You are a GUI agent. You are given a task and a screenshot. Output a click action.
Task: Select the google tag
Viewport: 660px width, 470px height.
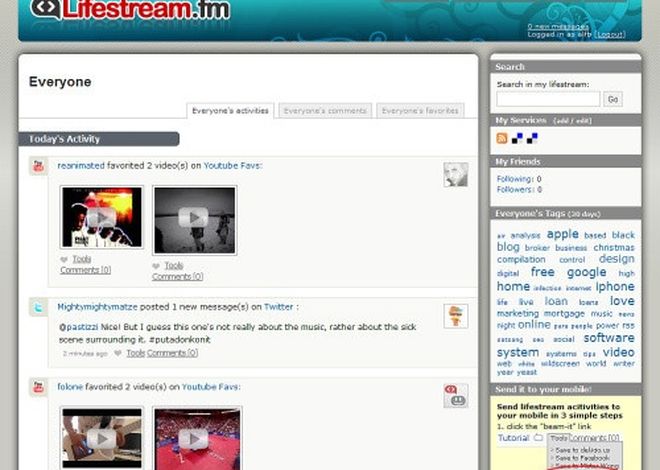[586, 272]
